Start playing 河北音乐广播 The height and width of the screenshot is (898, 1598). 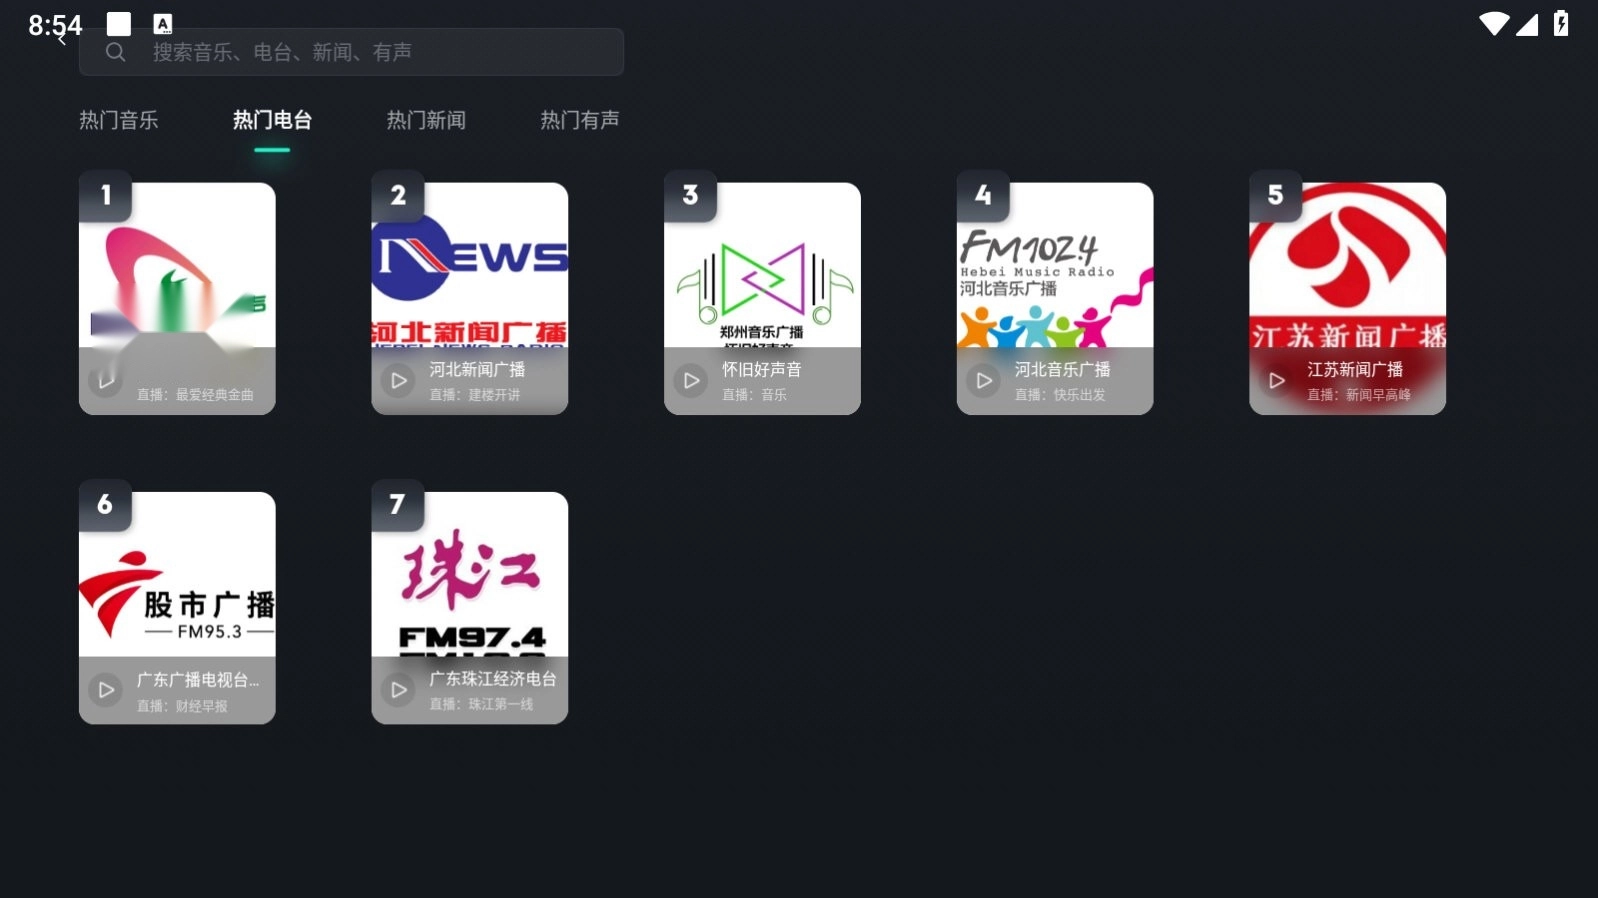point(984,381)
